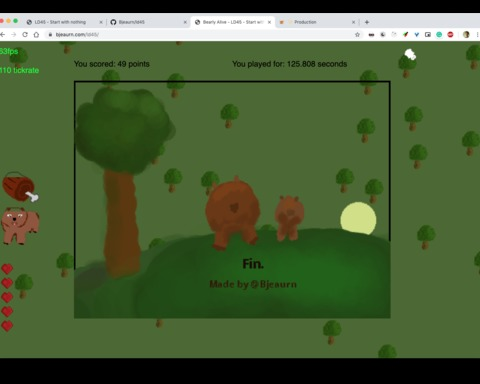Open the browser profile avatar
The width and height of the screenshot is (480, 384).
tap(466, 34)
